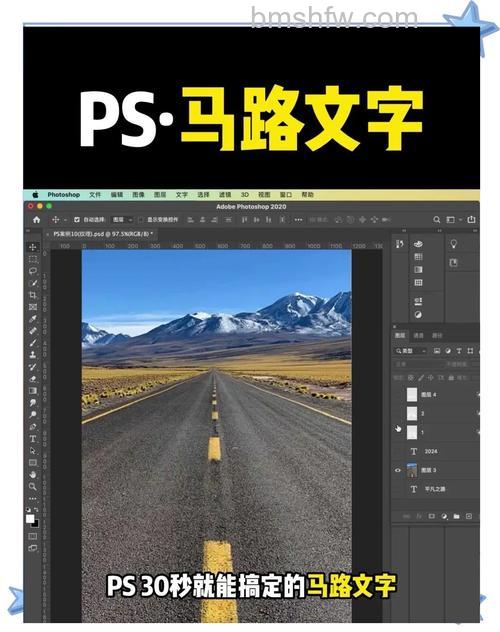
Task: Select the Path Selection tool
Action: (x=33, y=451)
